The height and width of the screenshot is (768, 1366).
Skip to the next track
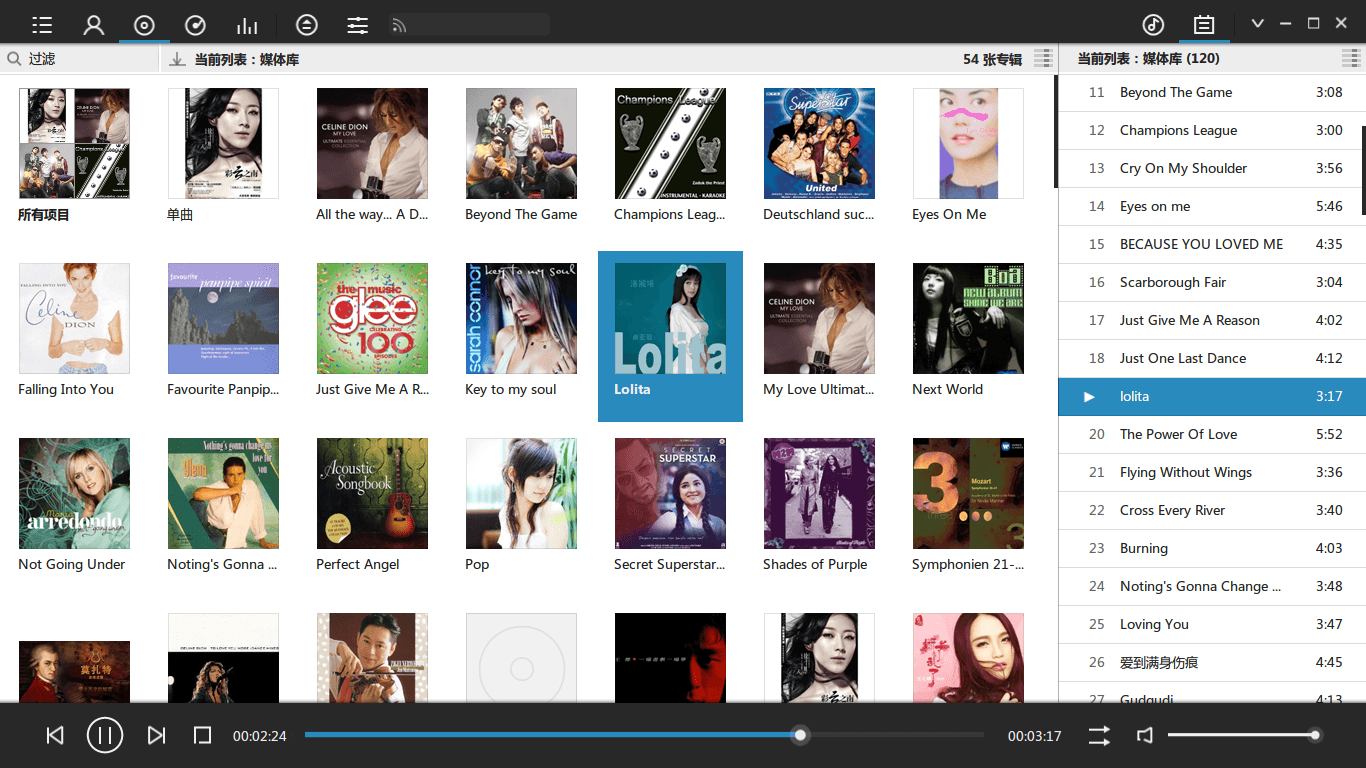click(156, 735)
